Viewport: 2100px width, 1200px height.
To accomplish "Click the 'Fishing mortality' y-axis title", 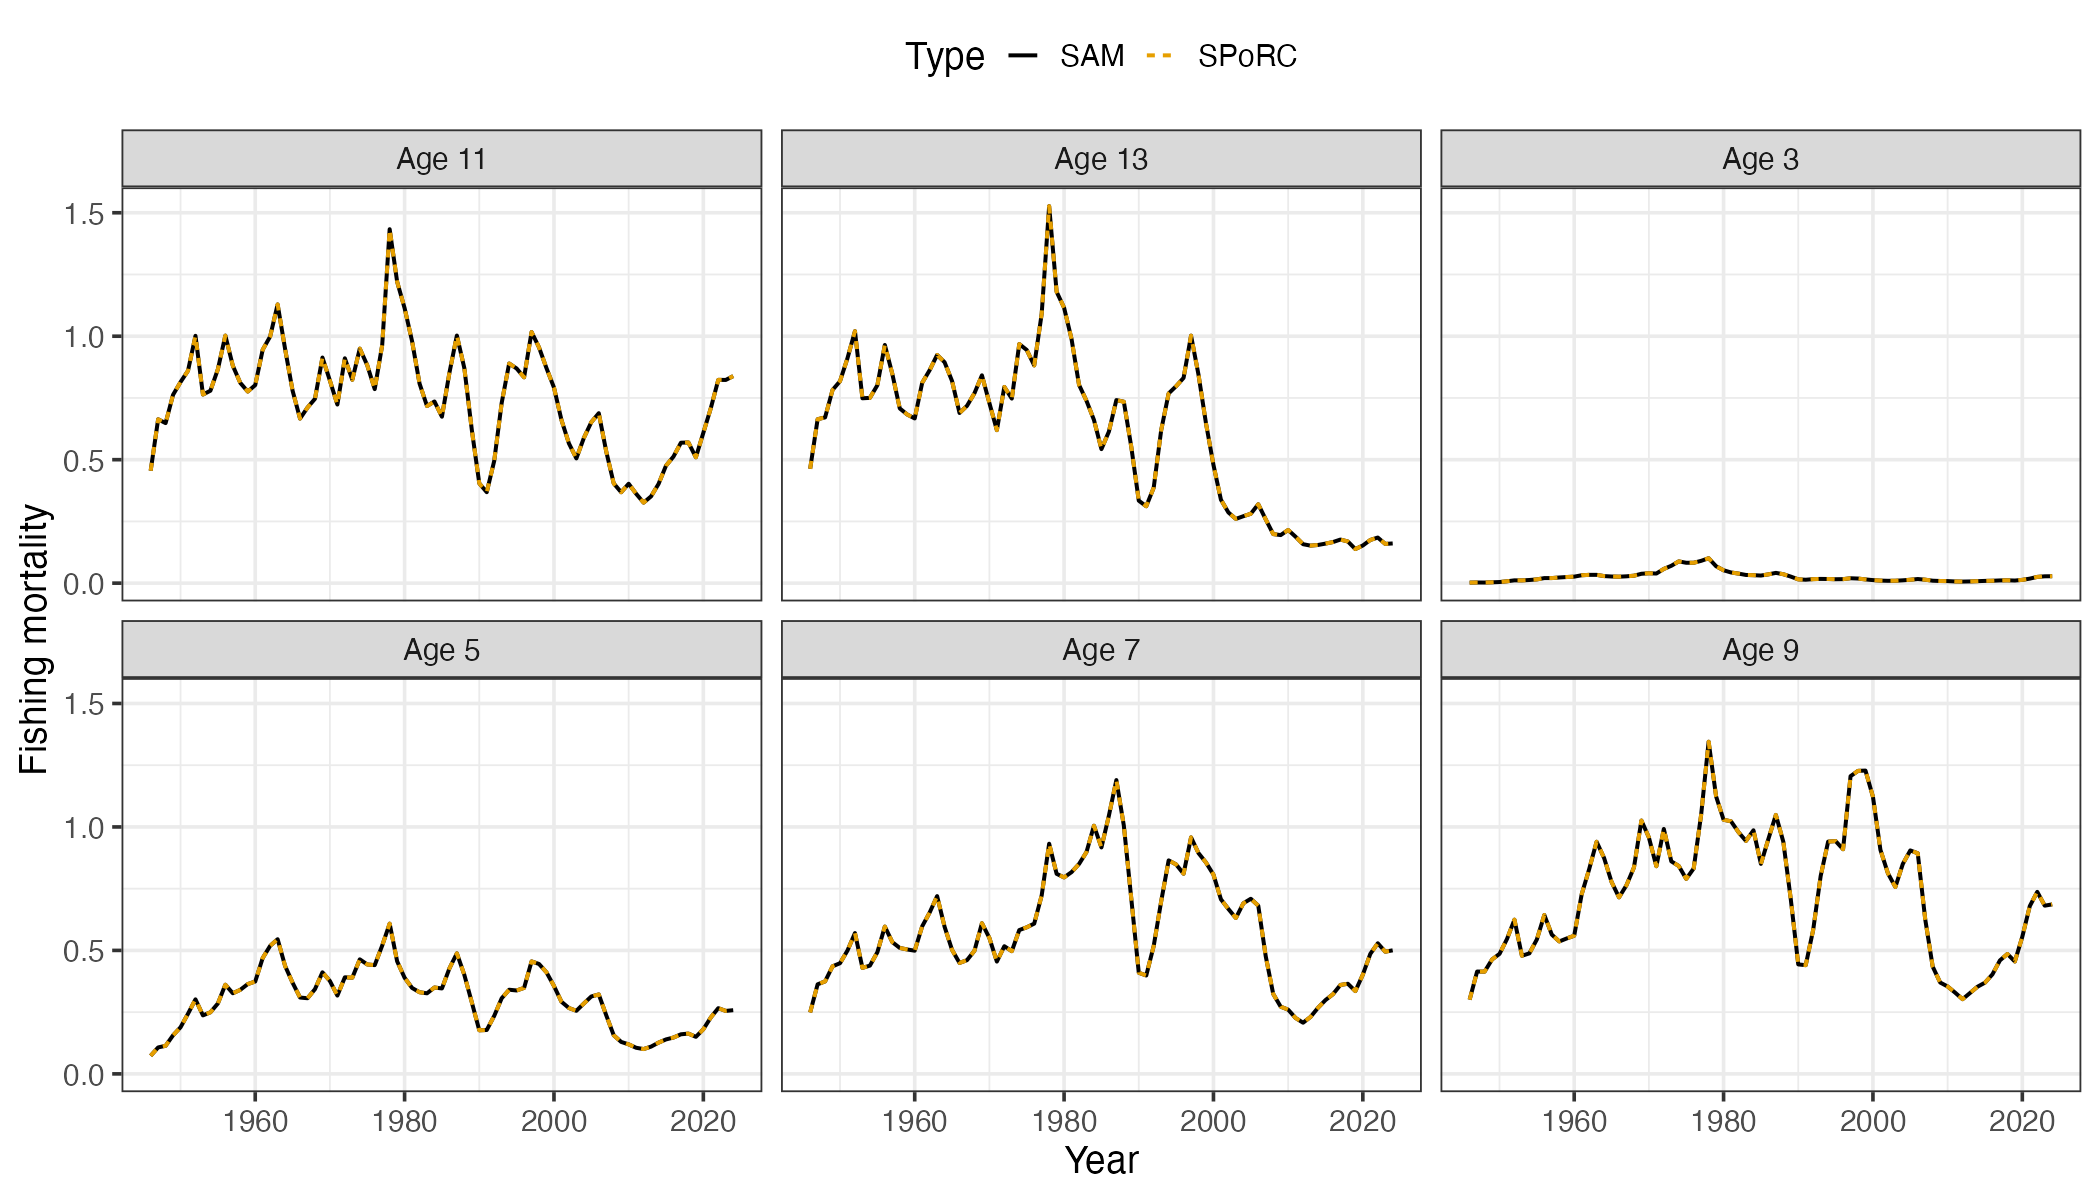I will tap(34, 639).
